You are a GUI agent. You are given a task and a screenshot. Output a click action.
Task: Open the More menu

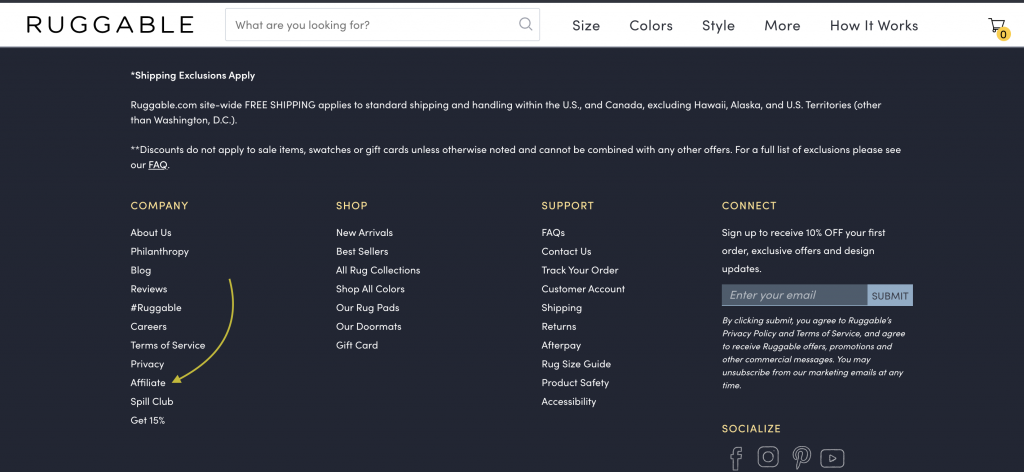[782, 25]
